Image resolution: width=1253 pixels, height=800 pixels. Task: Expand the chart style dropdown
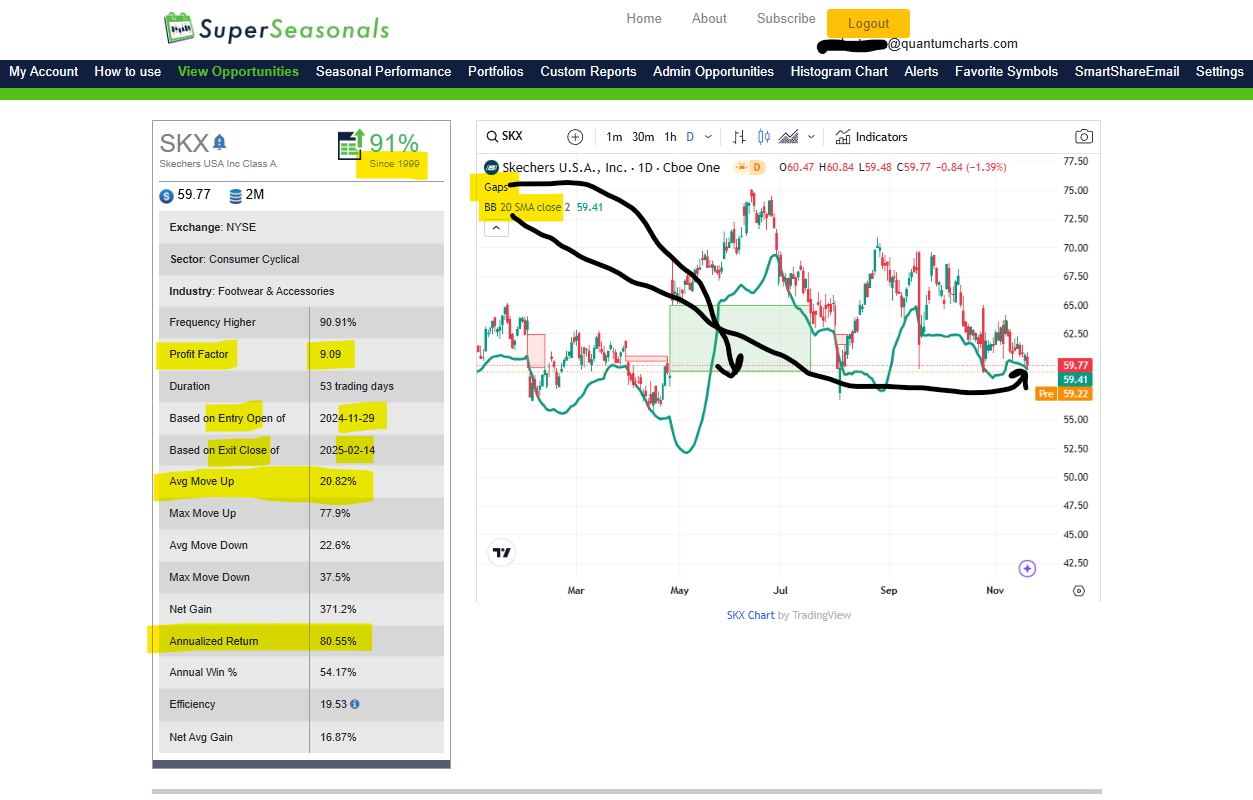coord(811,137)
